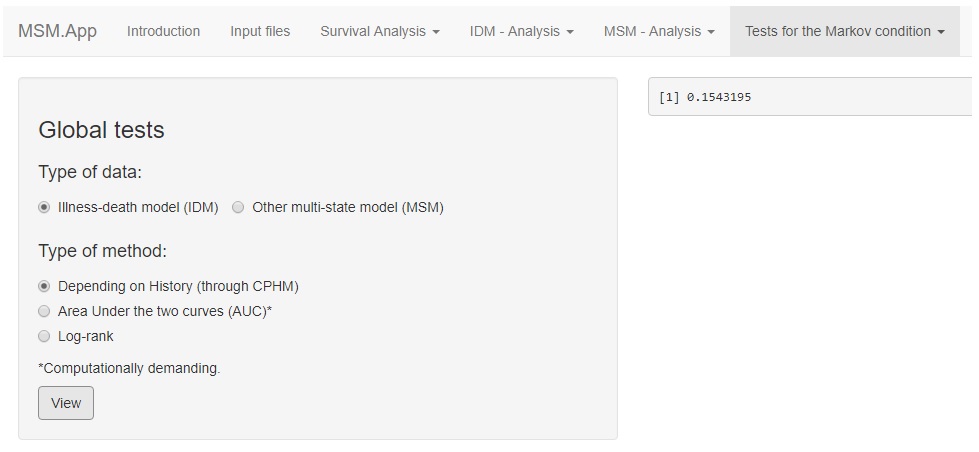Image resolution: width=979 pixels, height=452 pixels.
Task: Expand the Survival Analysis dropdown menu
Action: click(x=379, y=31)
